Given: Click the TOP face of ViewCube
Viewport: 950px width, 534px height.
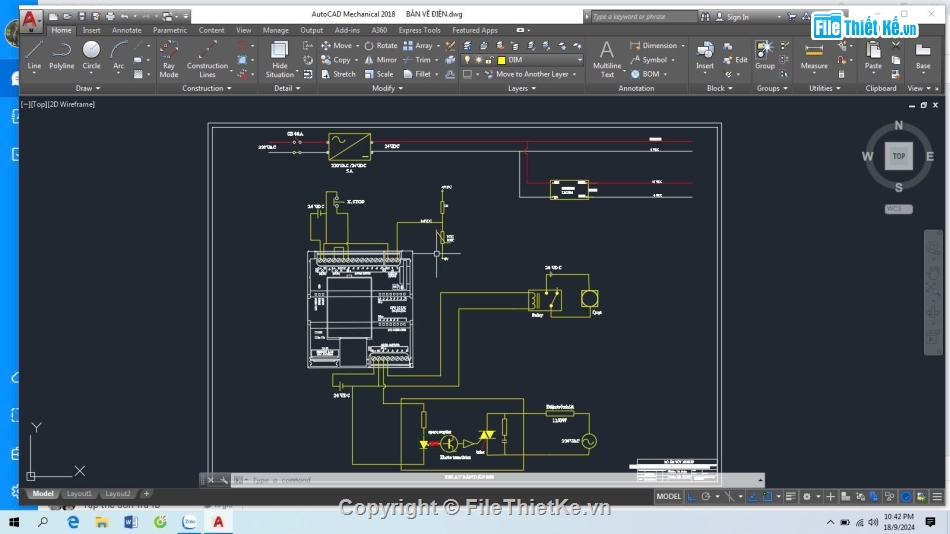Looking at the screenshot, I should (x=899, y=156).
